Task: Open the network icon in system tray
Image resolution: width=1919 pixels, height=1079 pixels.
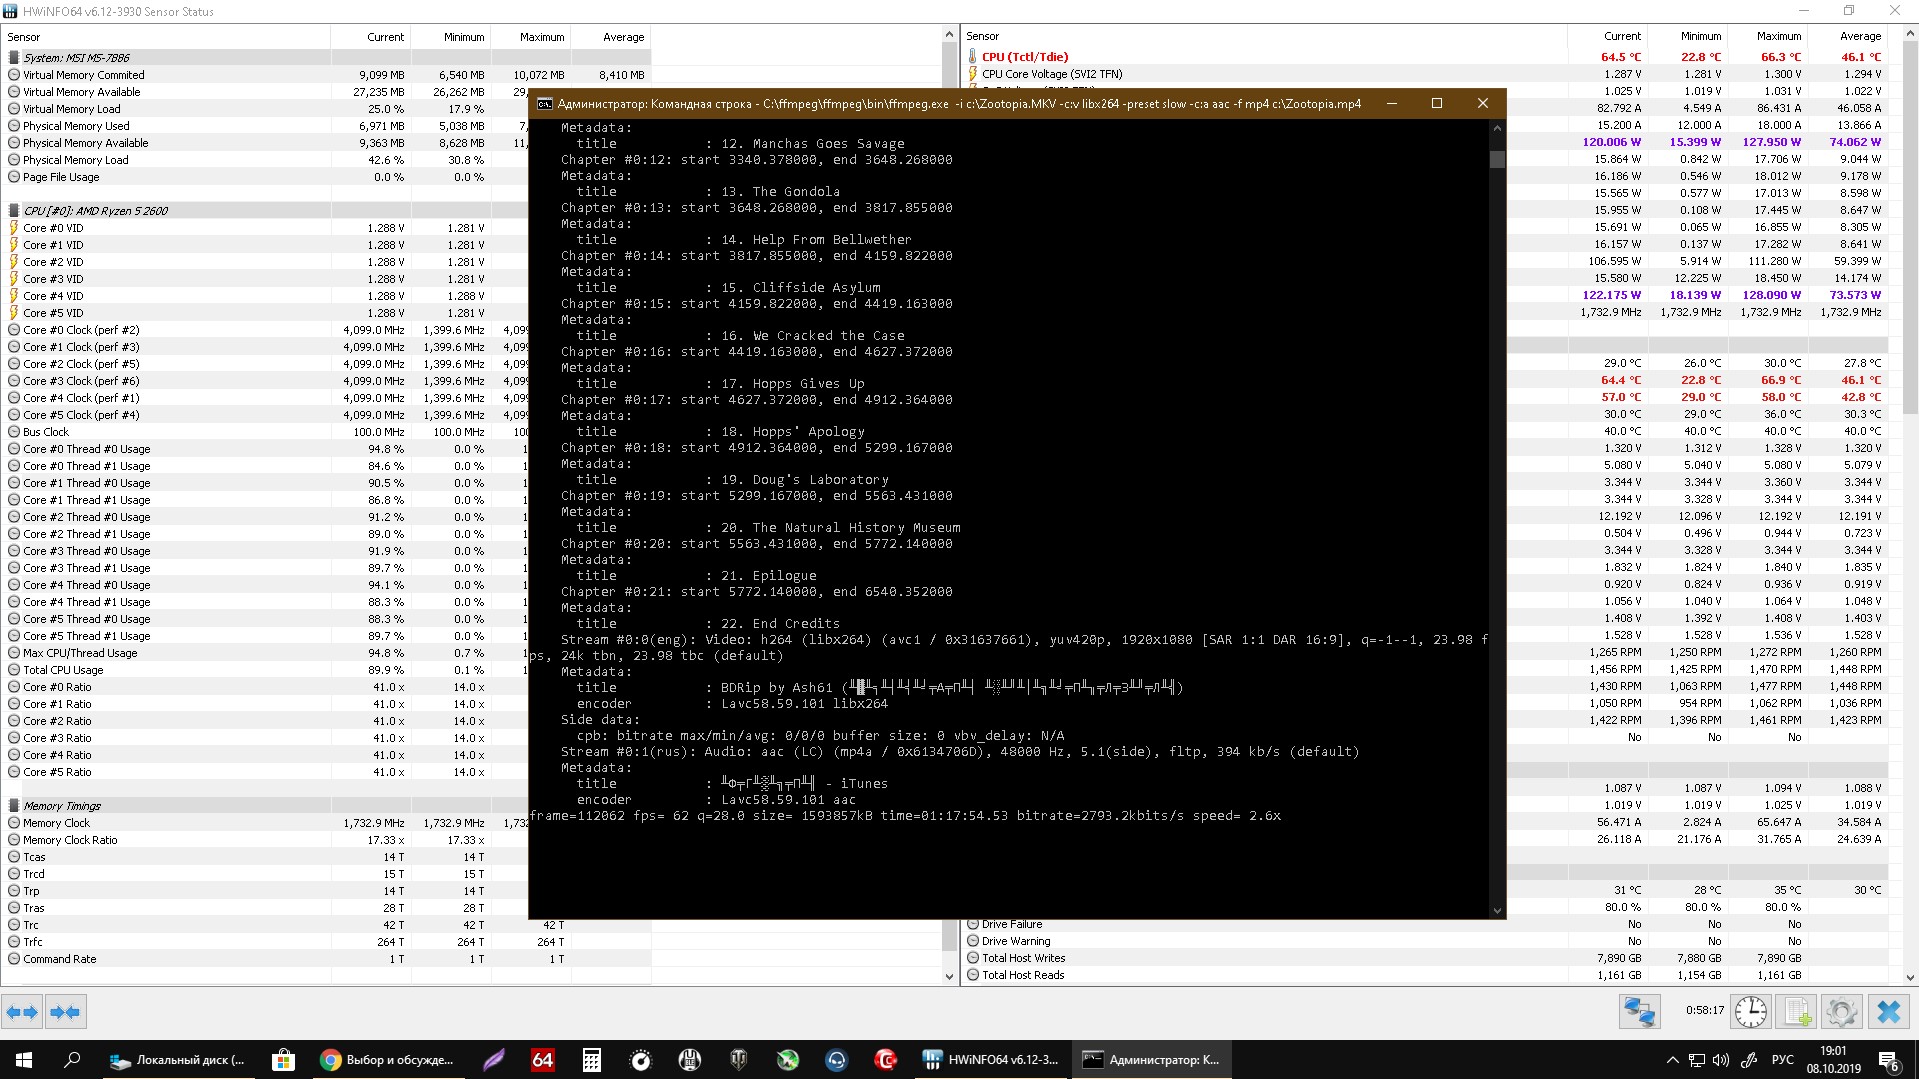Action: (1697, 1060)
